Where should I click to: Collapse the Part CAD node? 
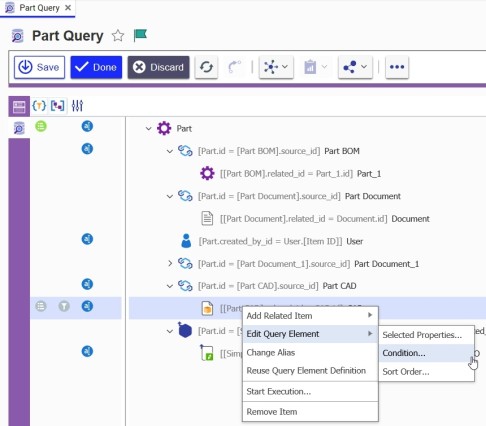pyautogui.click(x=170, y=286)
